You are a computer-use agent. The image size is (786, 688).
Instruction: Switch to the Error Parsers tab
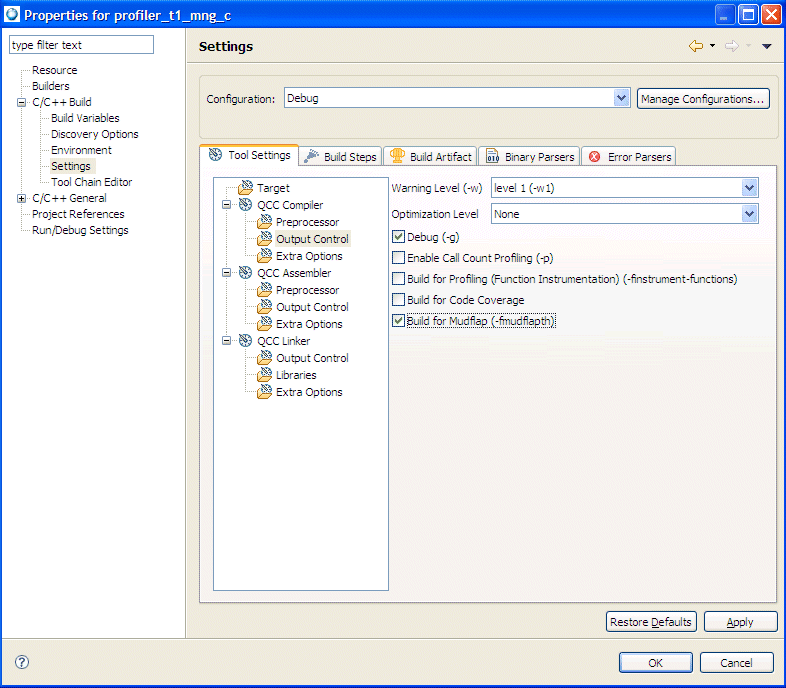point(630,156)
